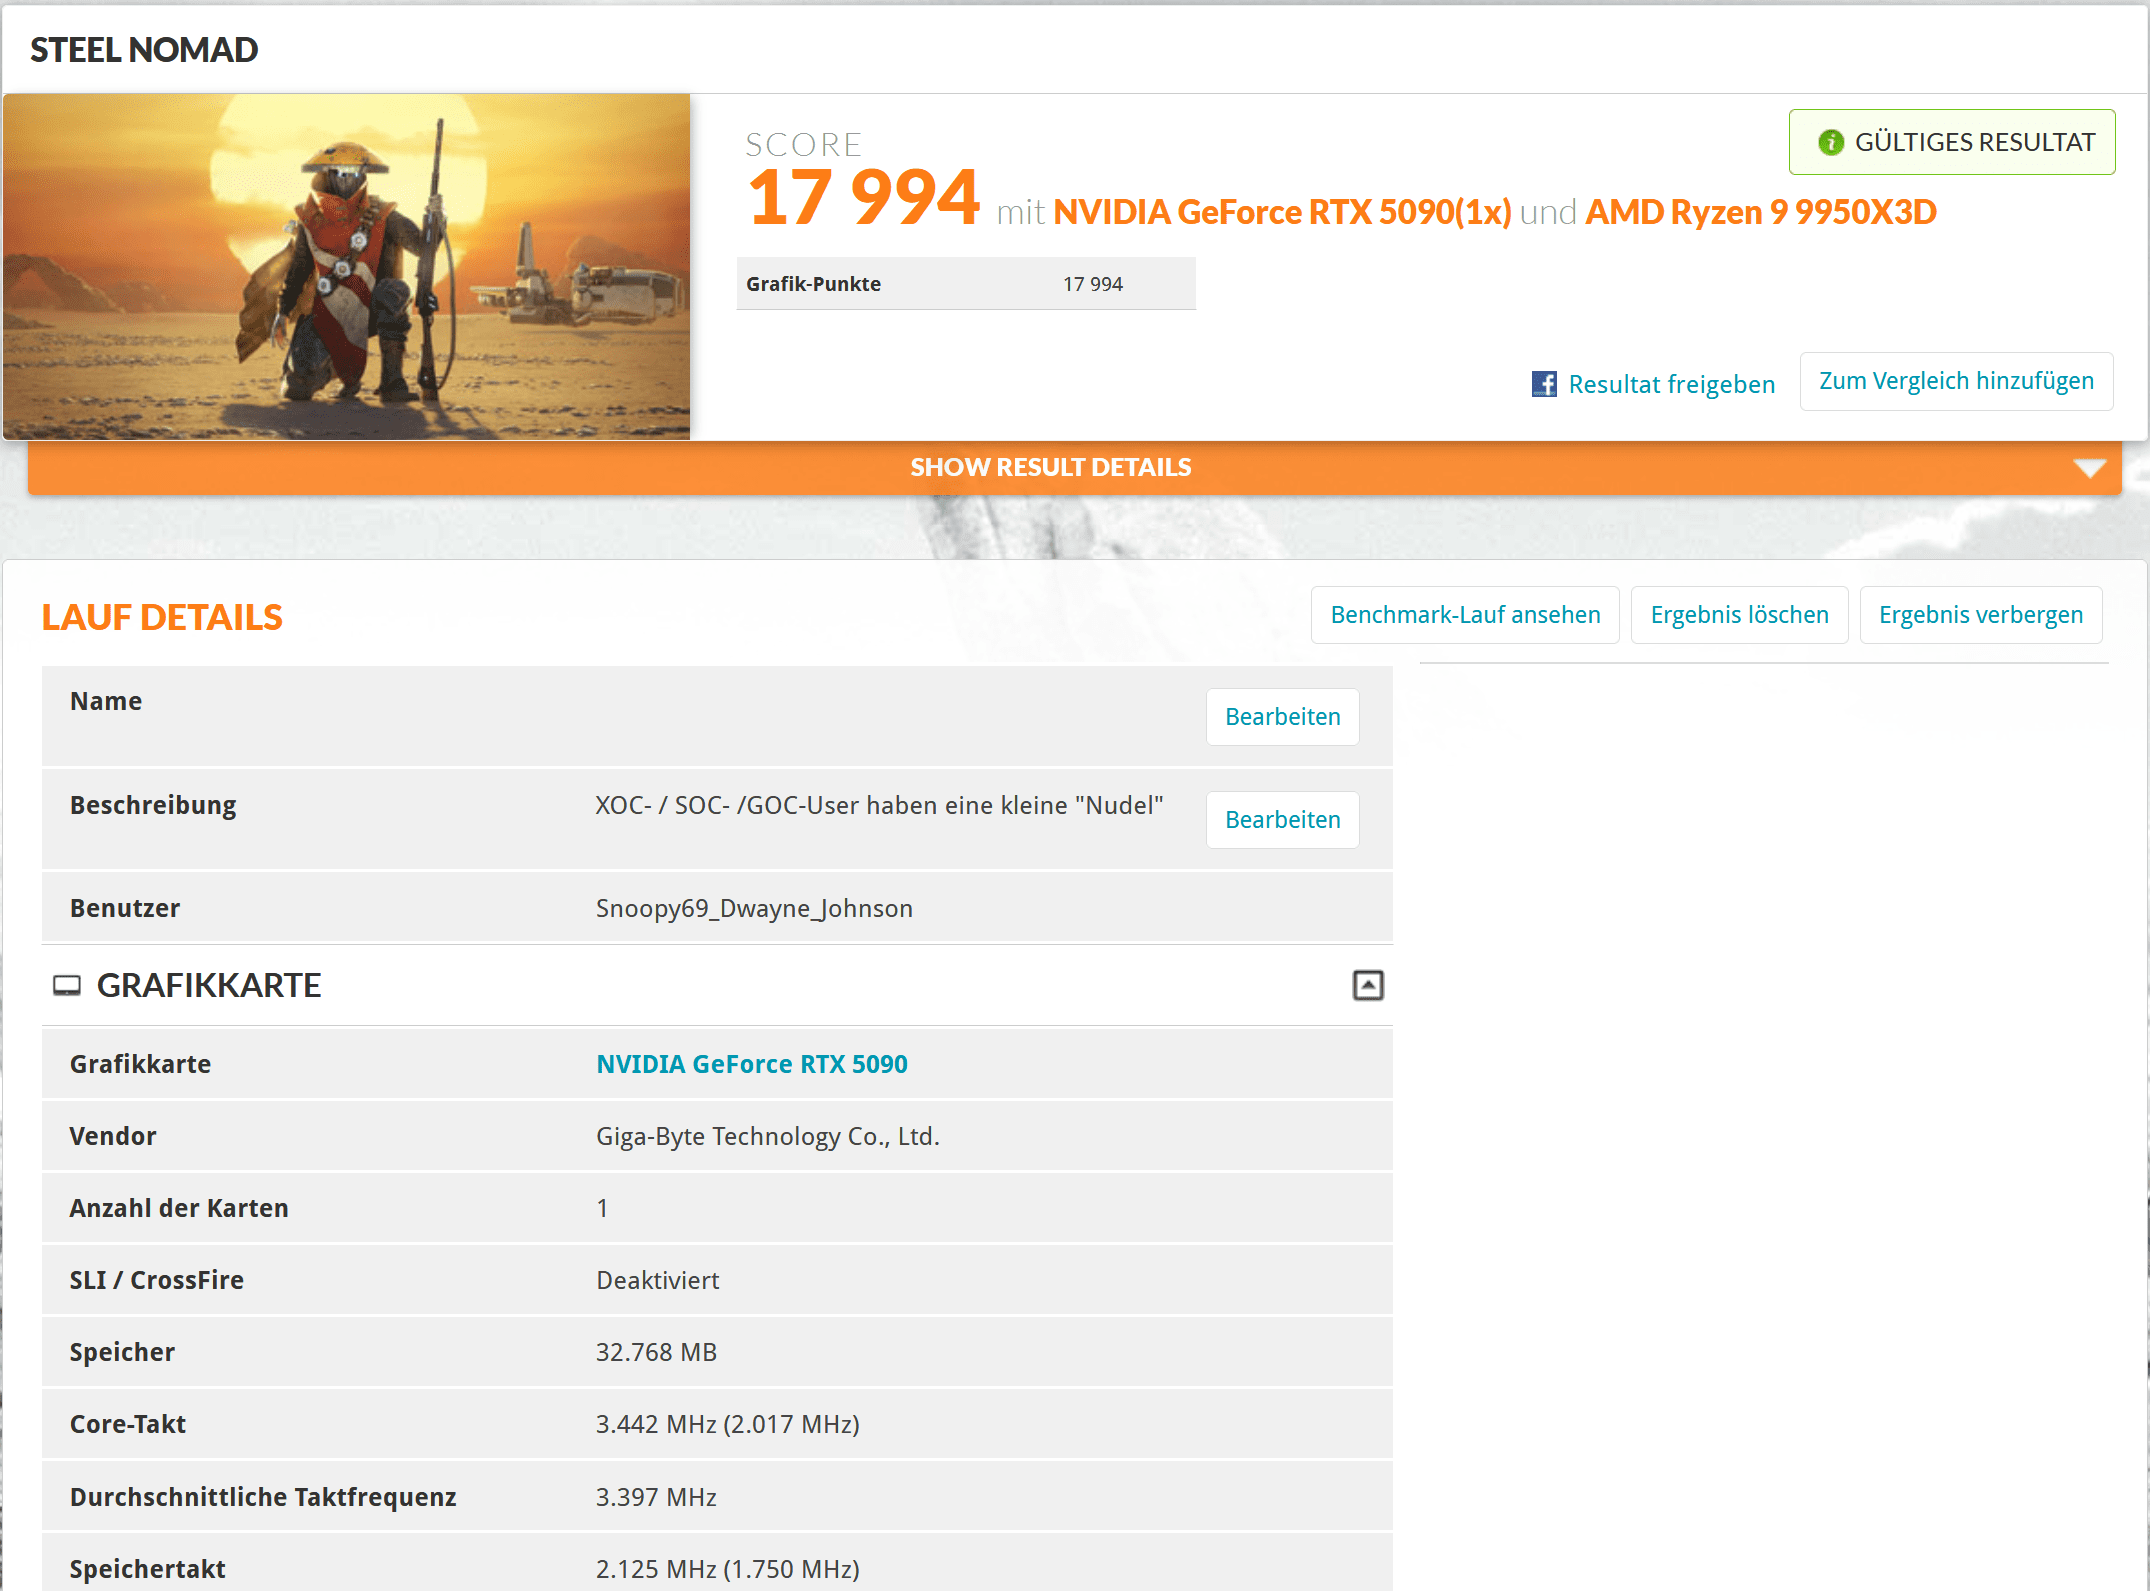Screen dimensions: 2150x1591
Task: Click Resultat freigeben link
Action: [1671, 384]
